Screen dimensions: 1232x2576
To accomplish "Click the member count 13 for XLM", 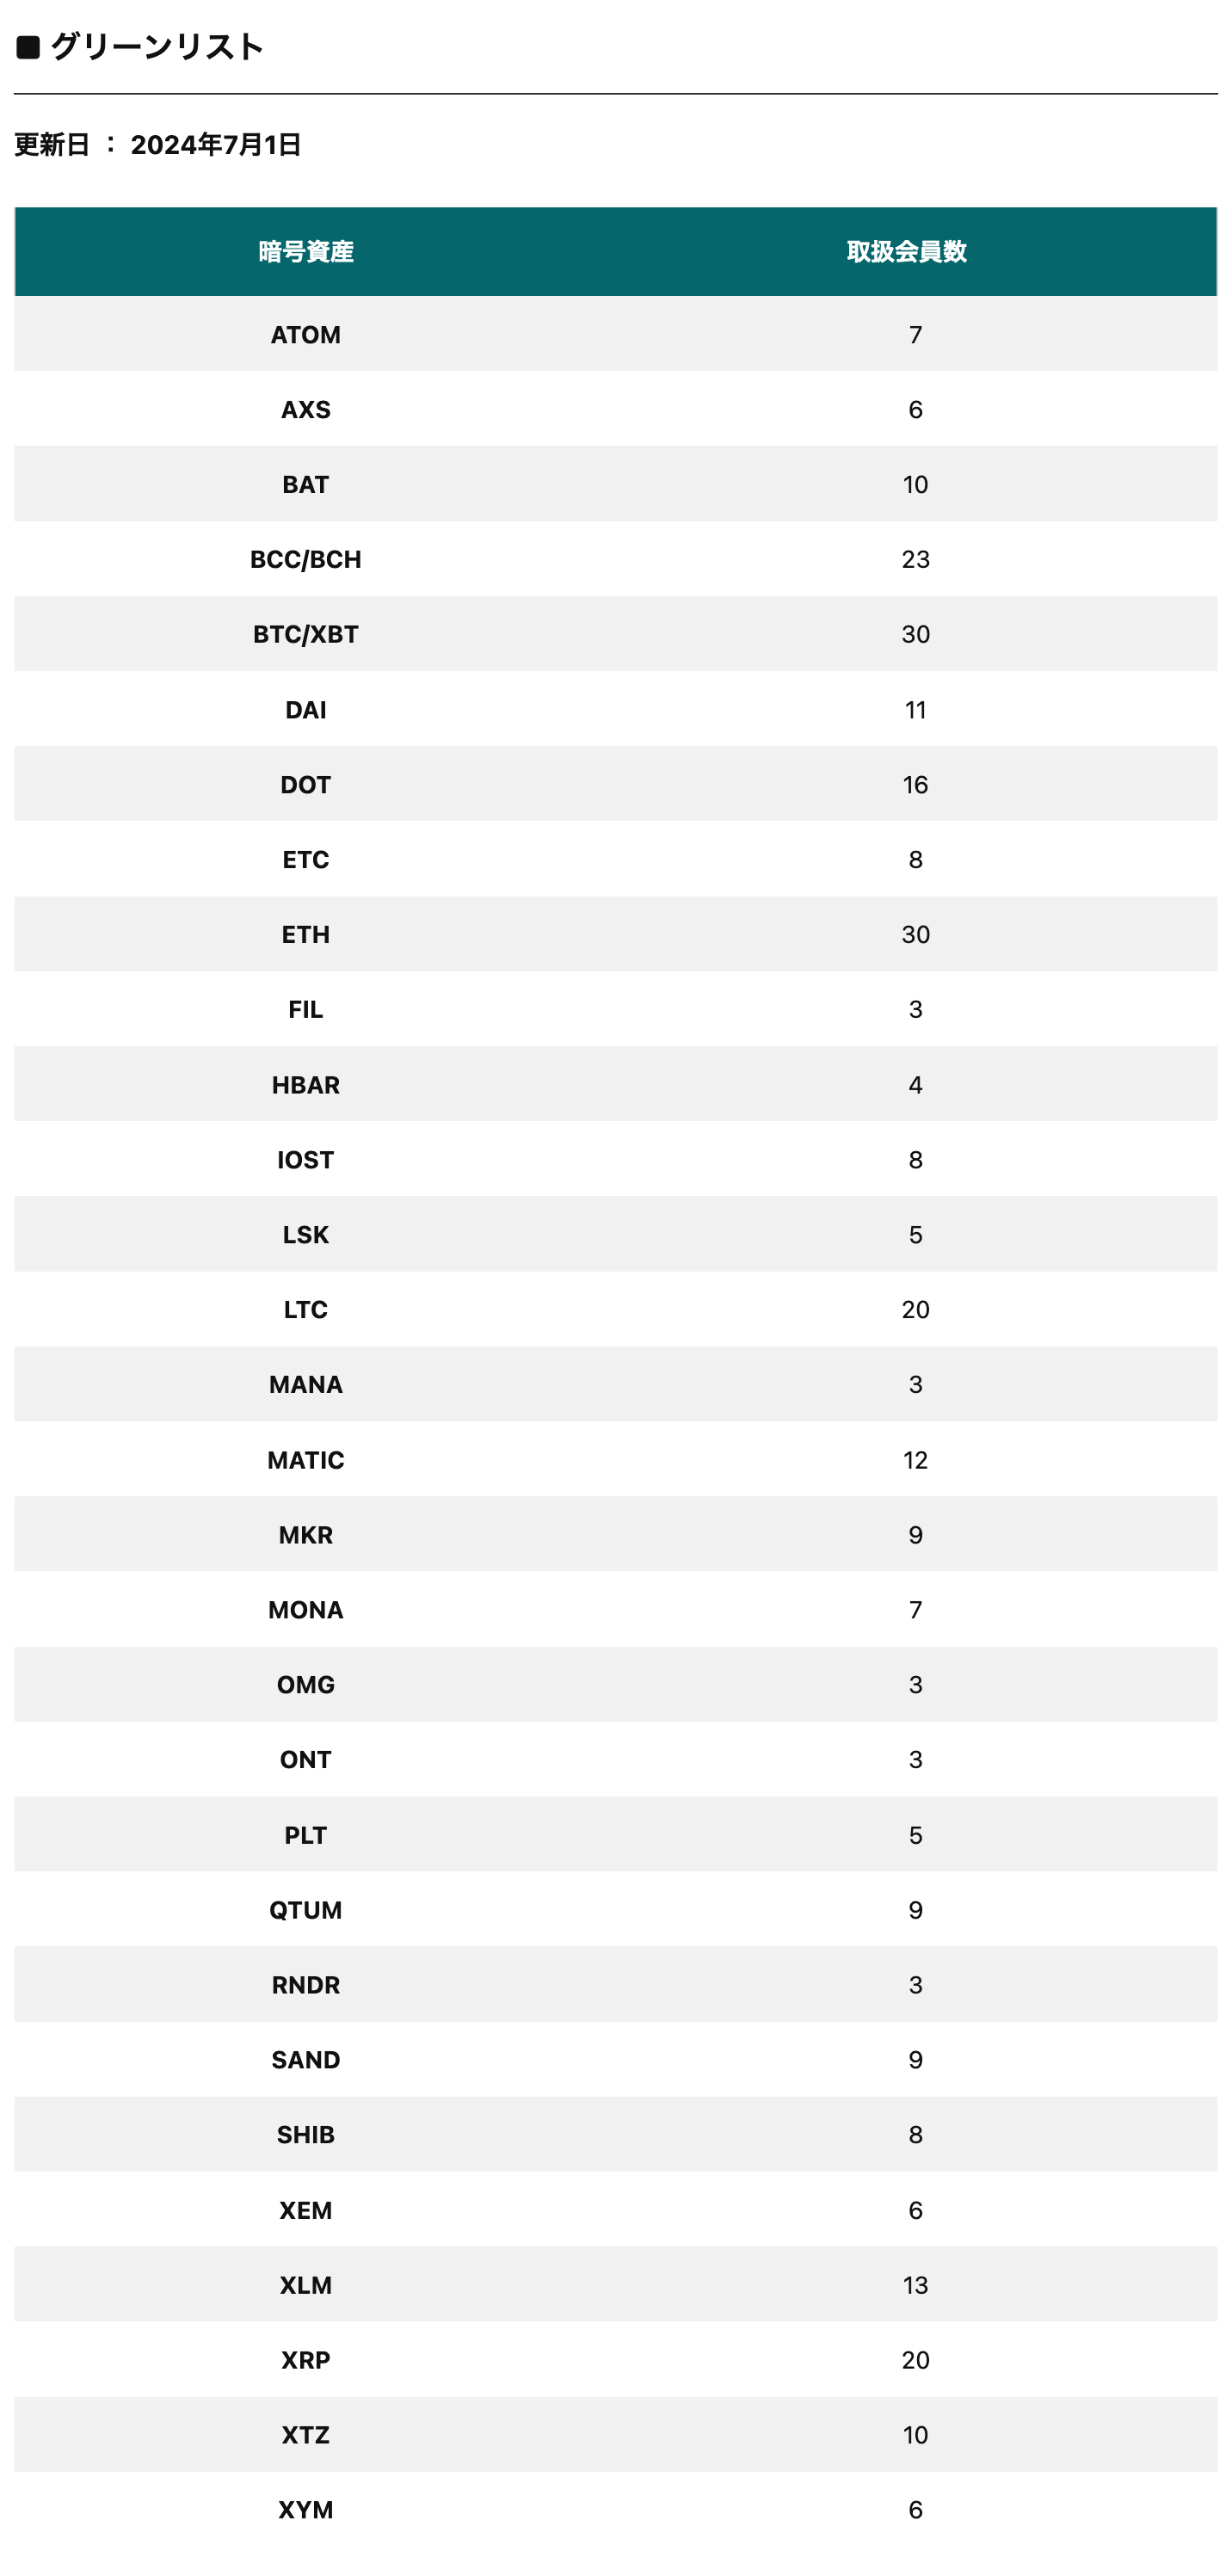I will click(915, 2285).
